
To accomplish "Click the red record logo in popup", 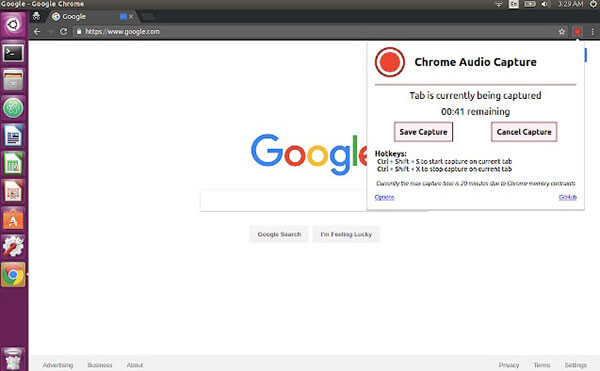I will pos(390,62).
